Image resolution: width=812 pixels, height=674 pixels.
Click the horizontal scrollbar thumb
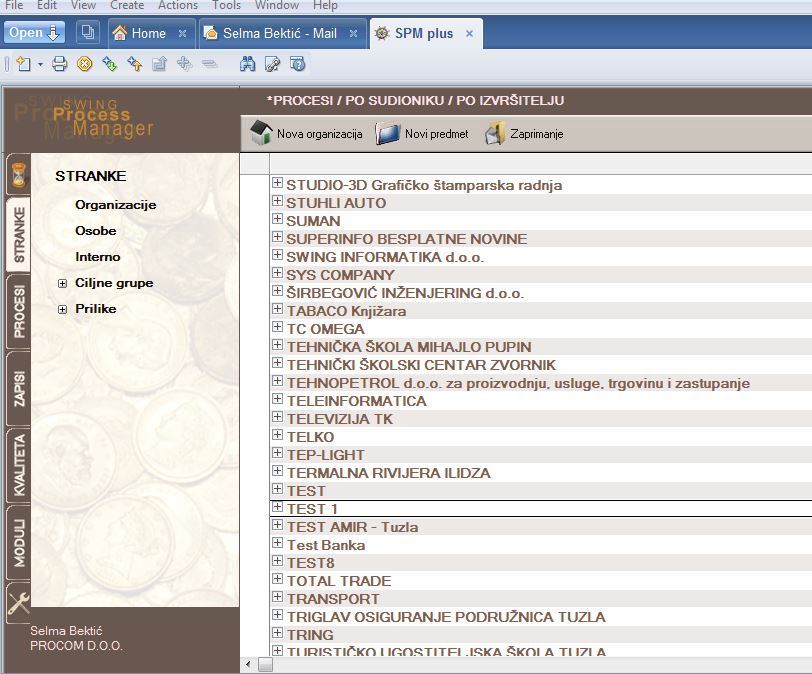[265, 664]
